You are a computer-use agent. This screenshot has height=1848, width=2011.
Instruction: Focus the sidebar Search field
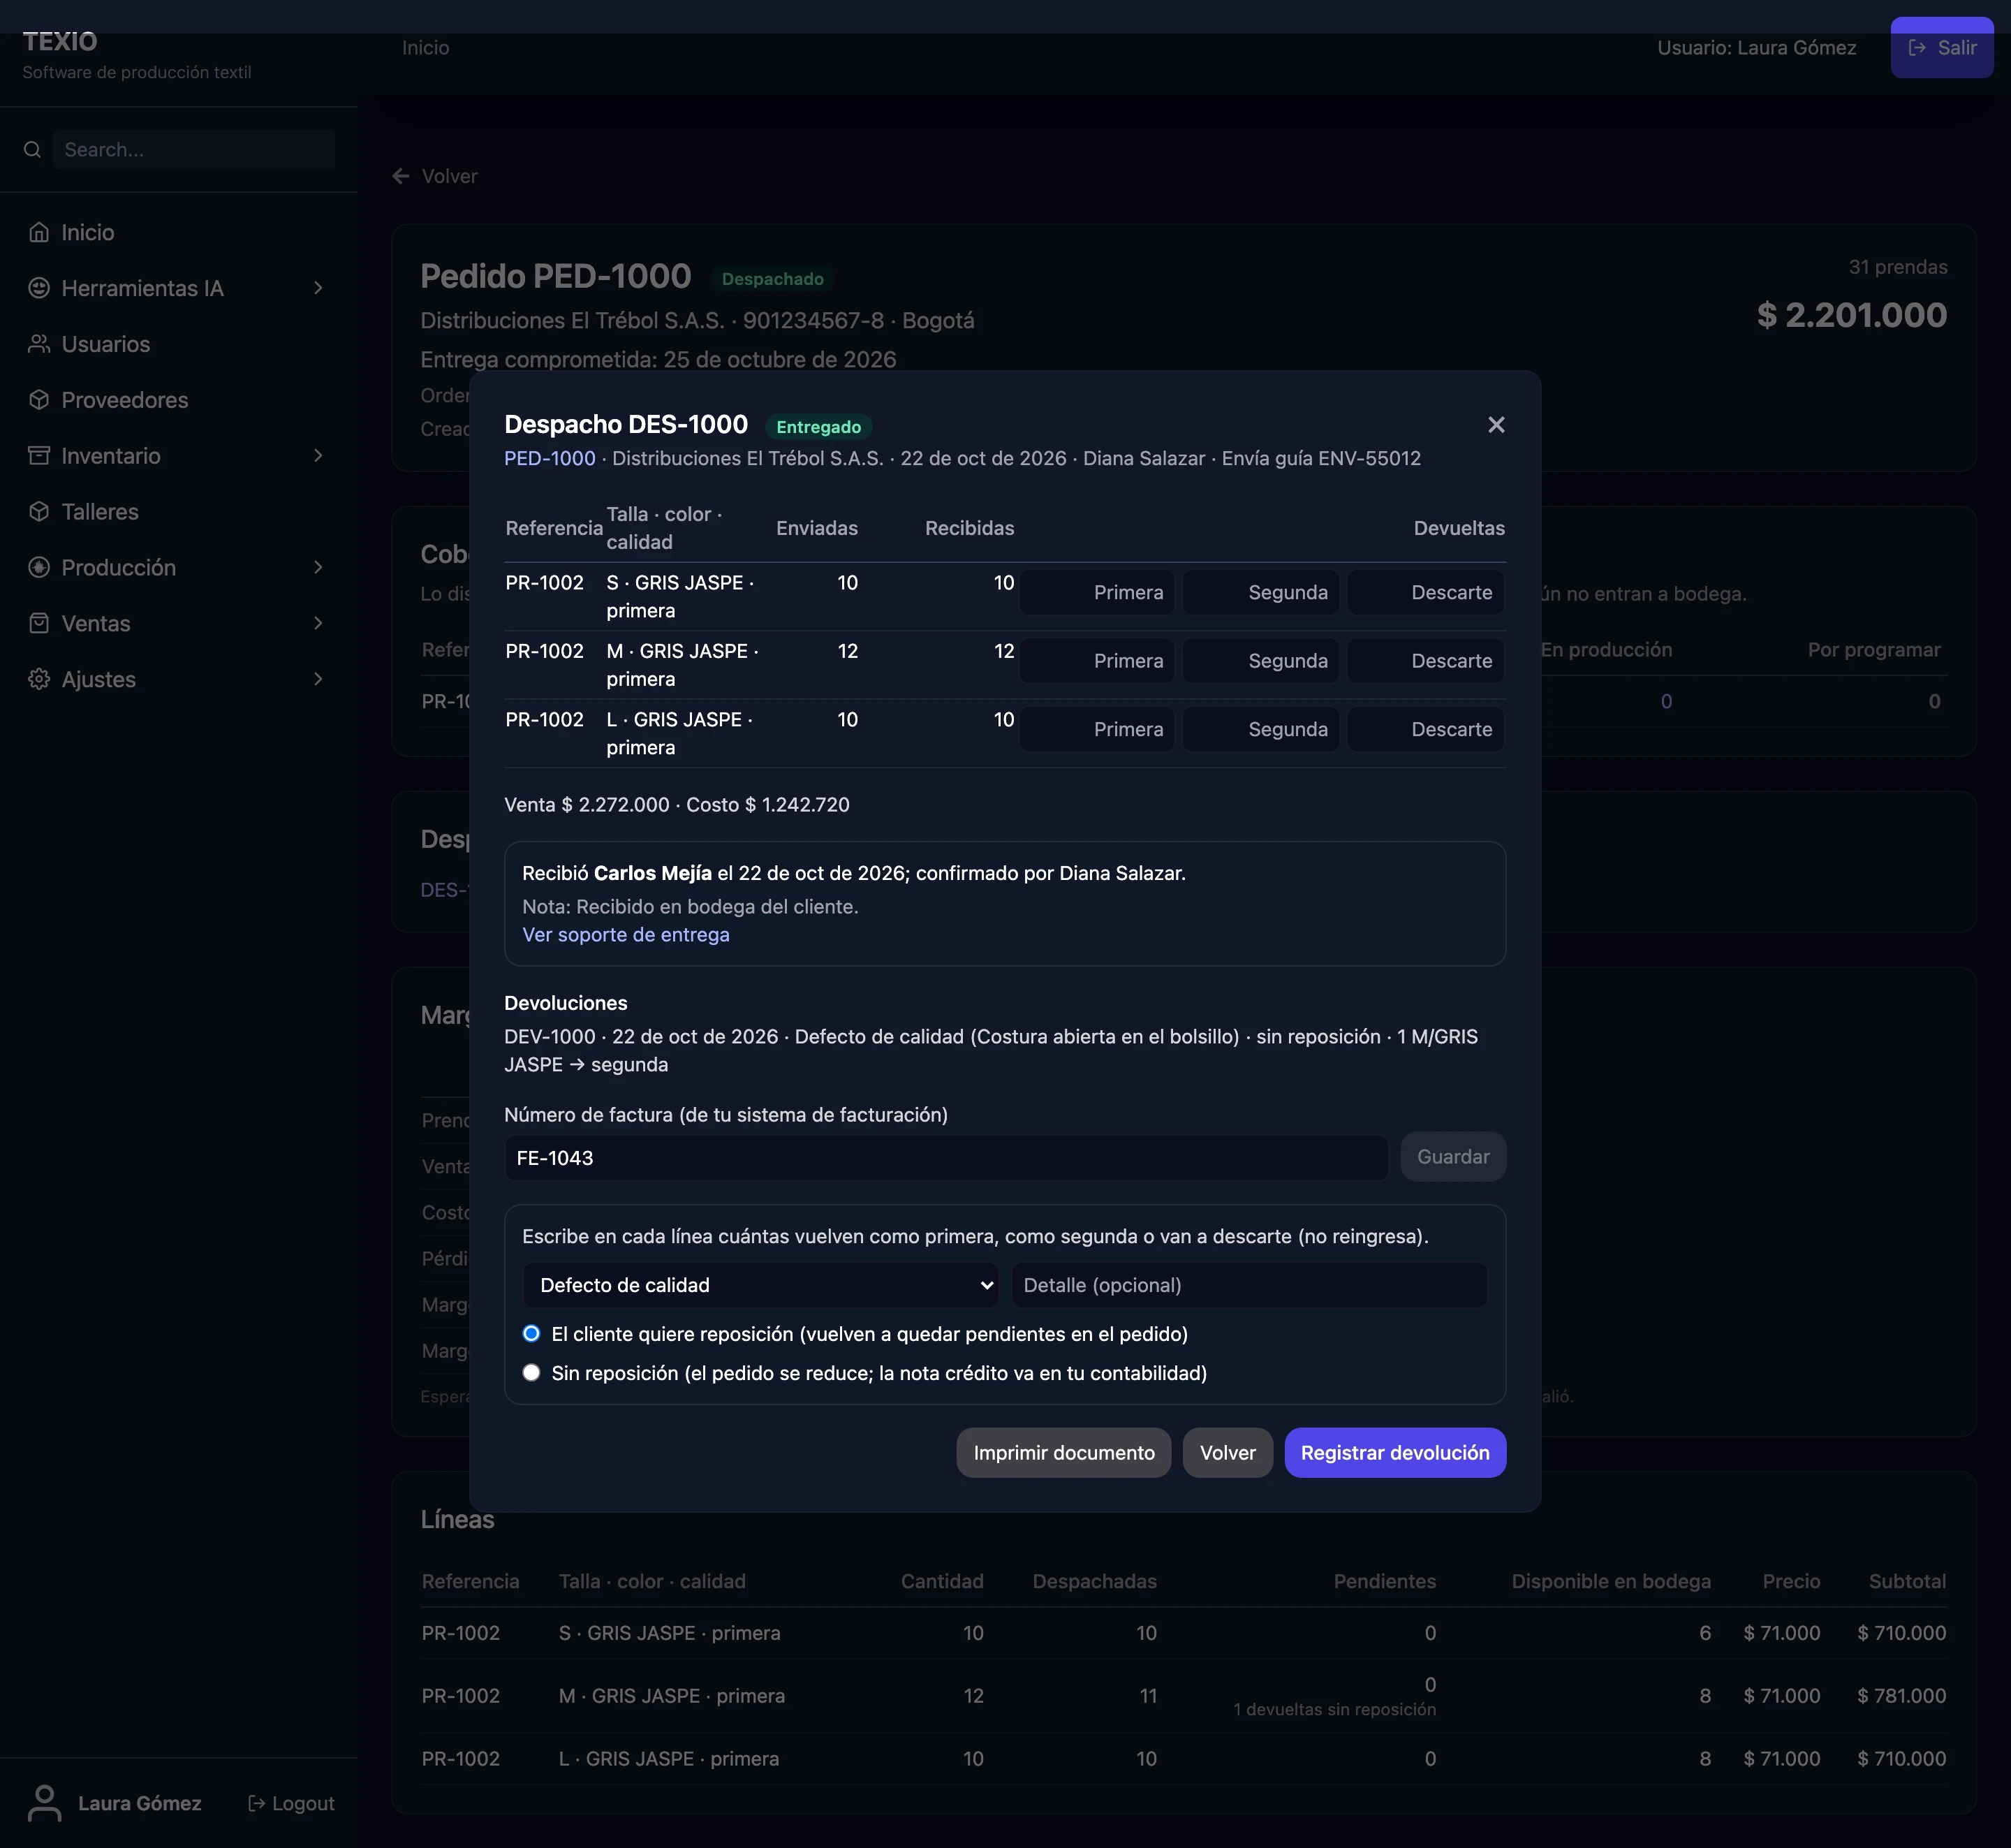194,150
